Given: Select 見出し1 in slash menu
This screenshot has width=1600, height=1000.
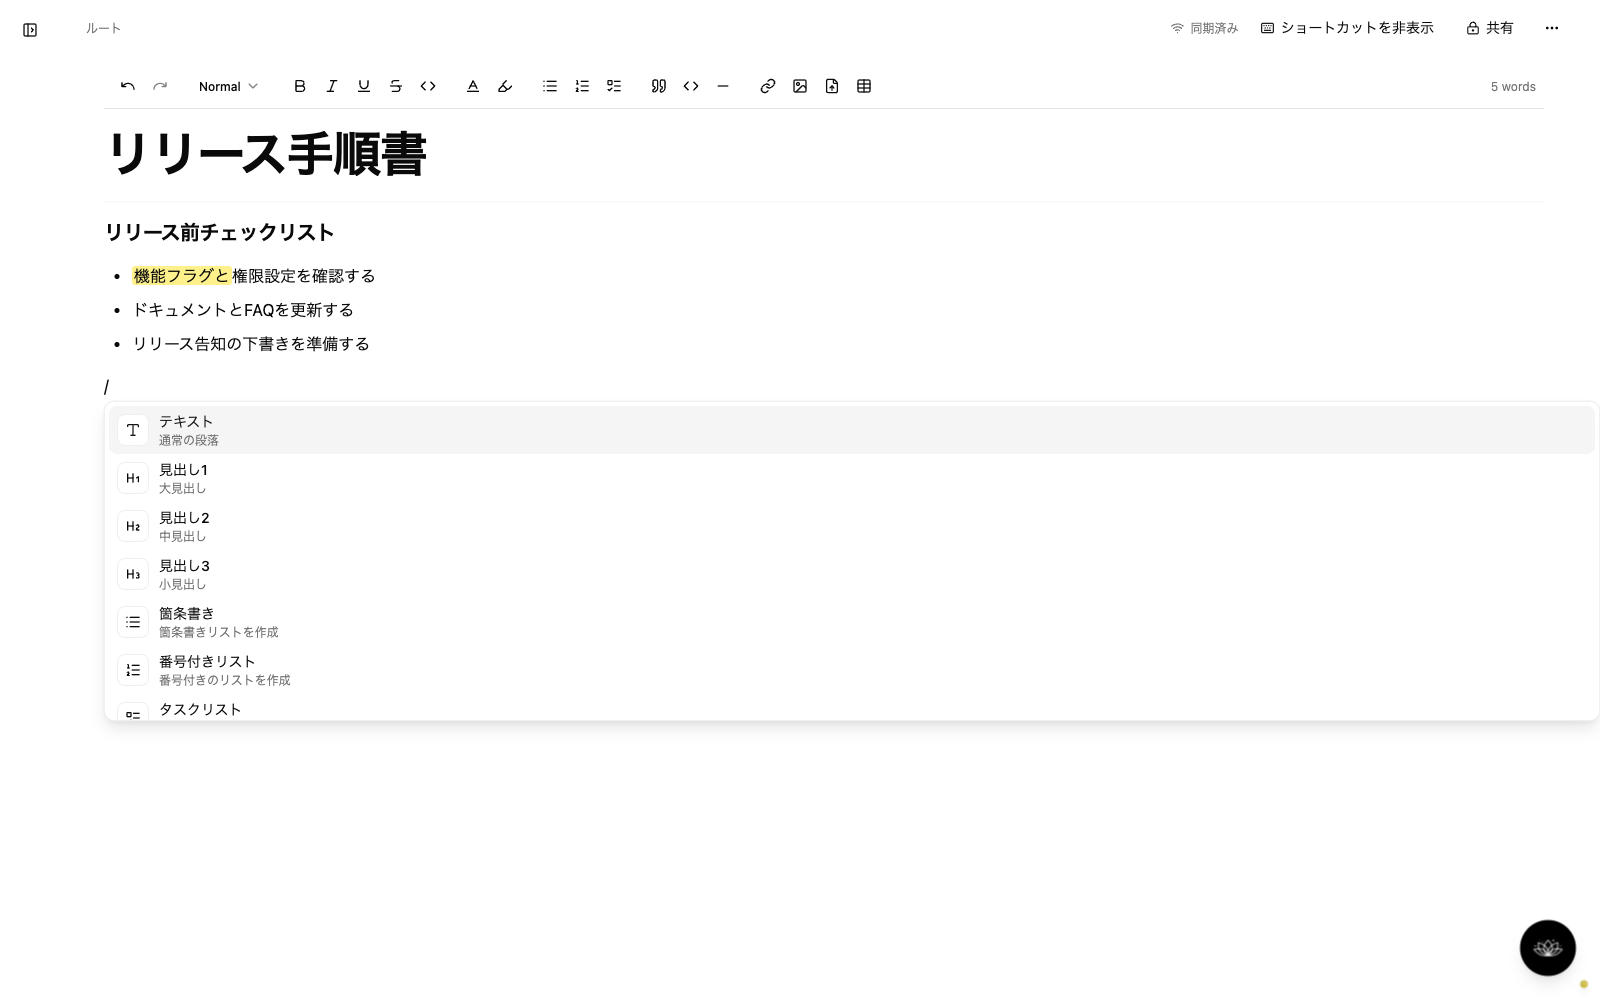Looking at the screenshot, I should pos(851,478).
